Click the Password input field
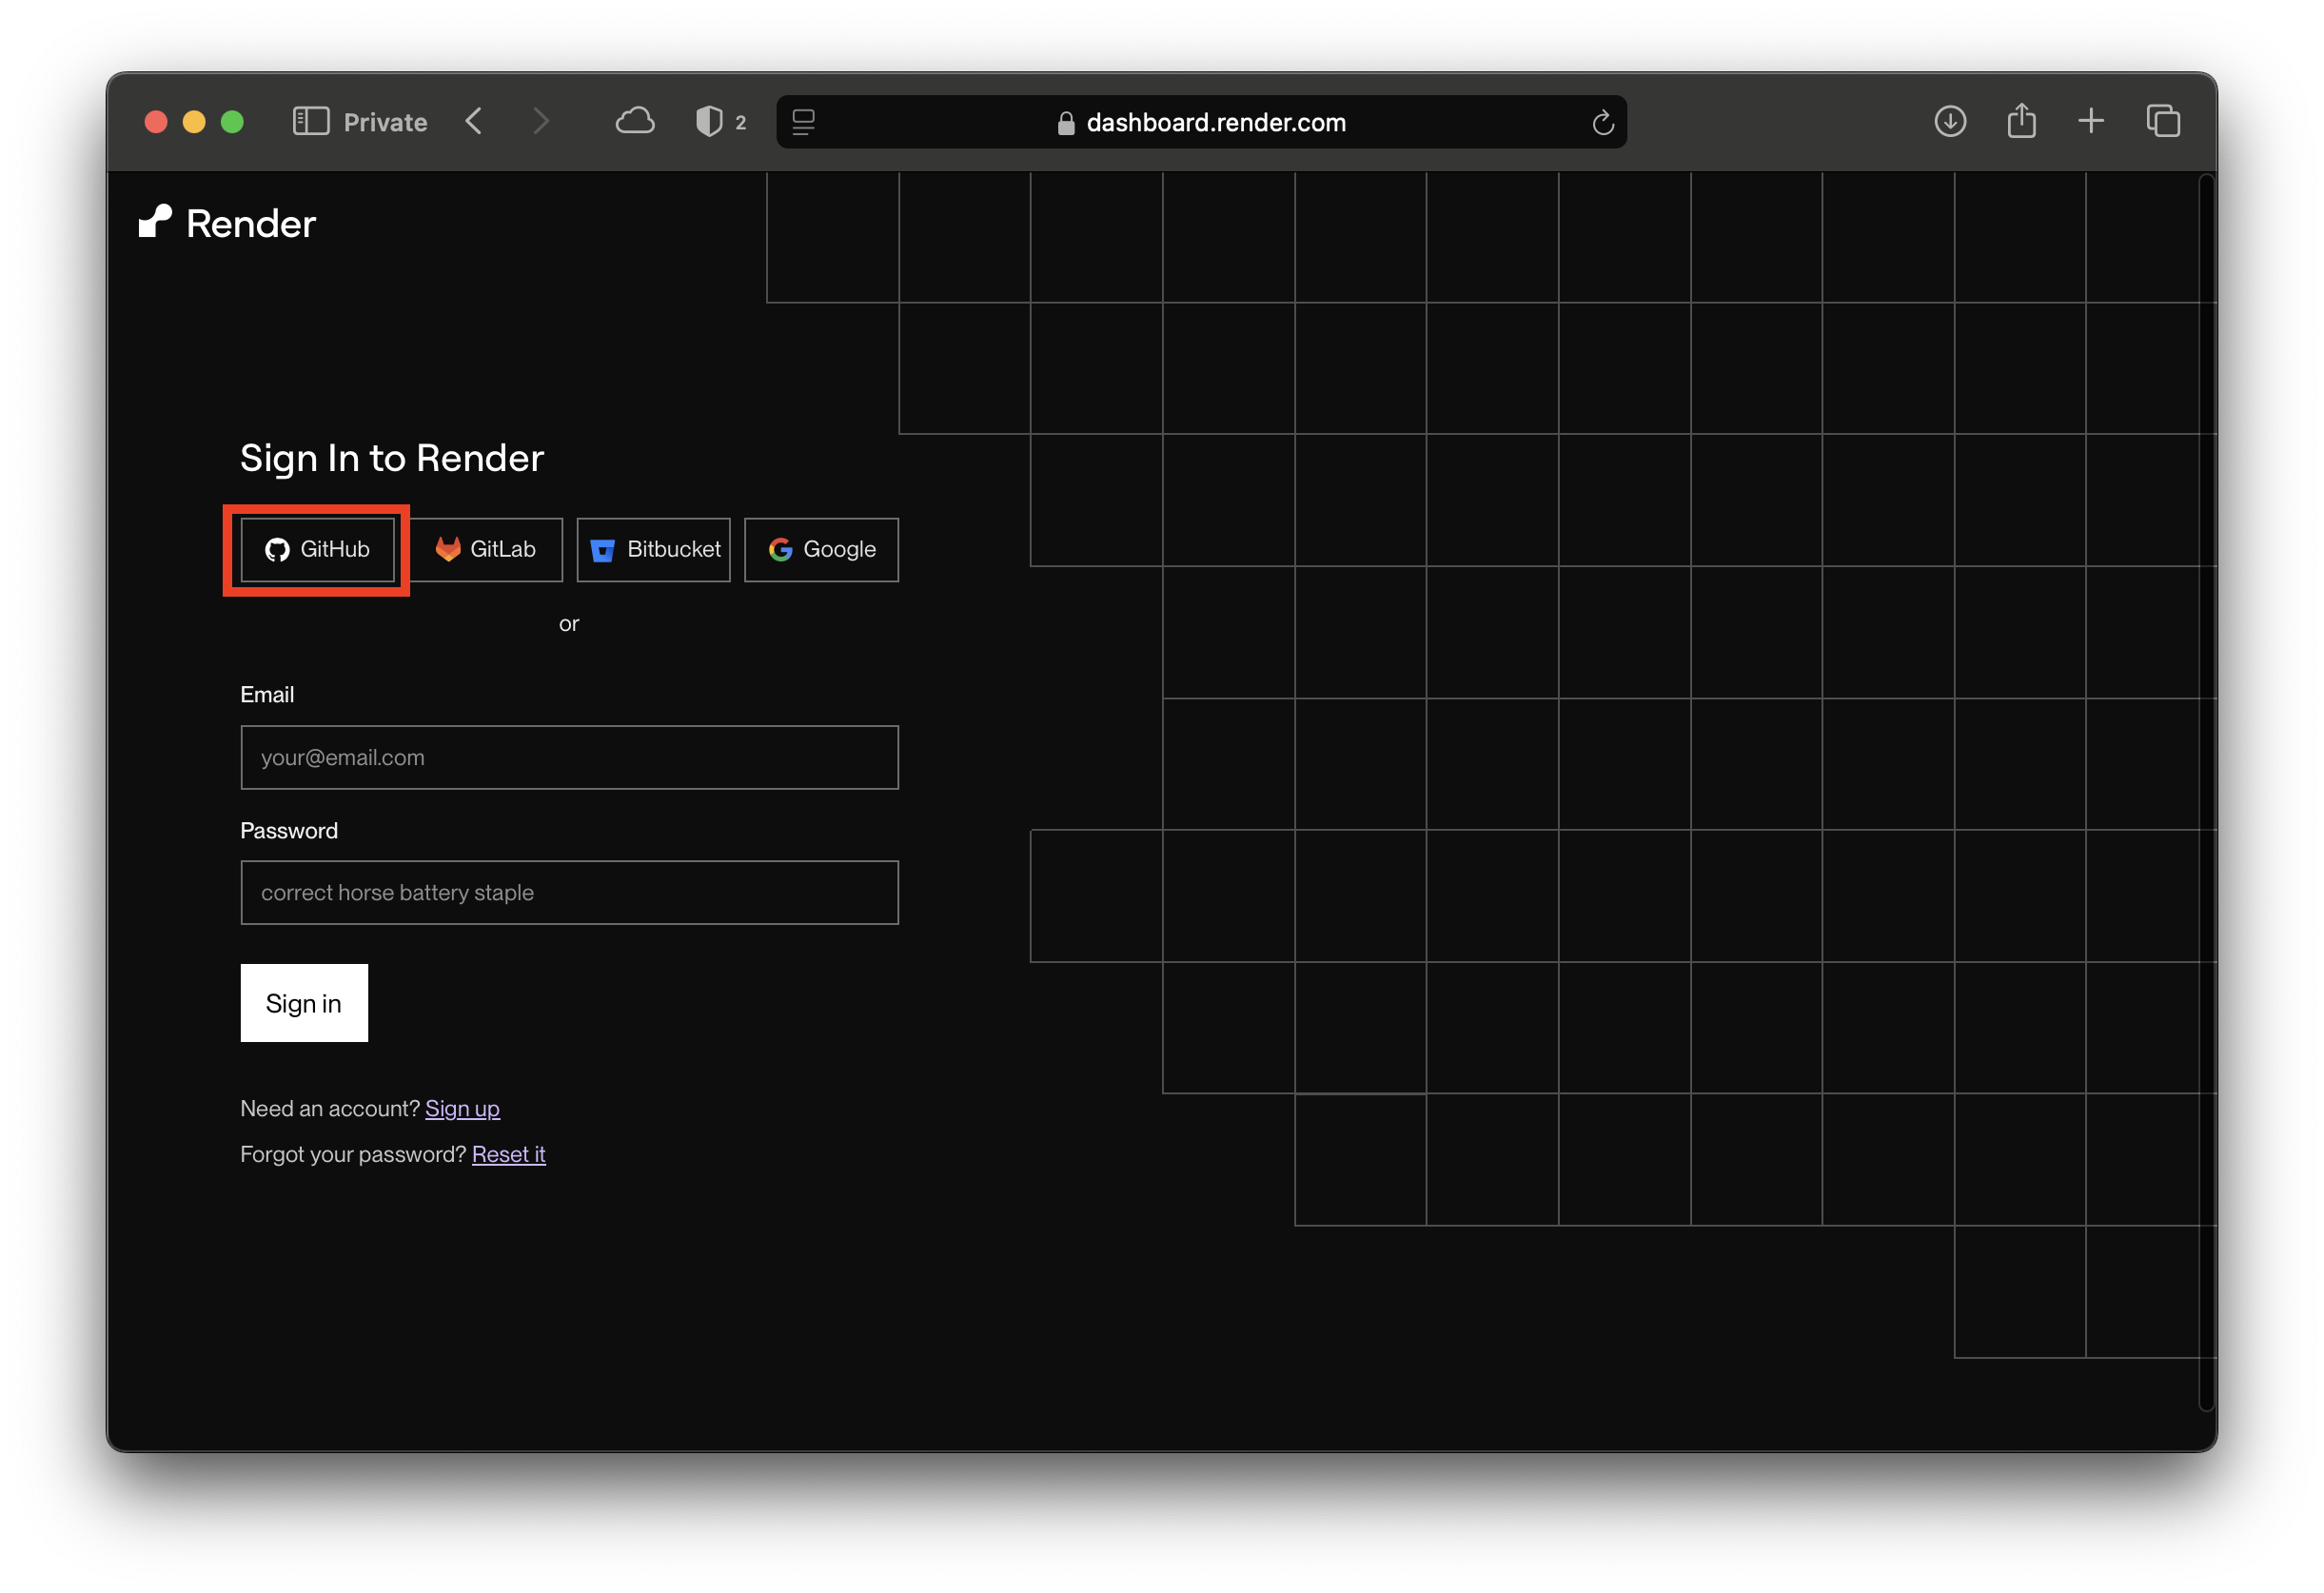This screenshot has height=1593, width=2324. tap(569, 892)
